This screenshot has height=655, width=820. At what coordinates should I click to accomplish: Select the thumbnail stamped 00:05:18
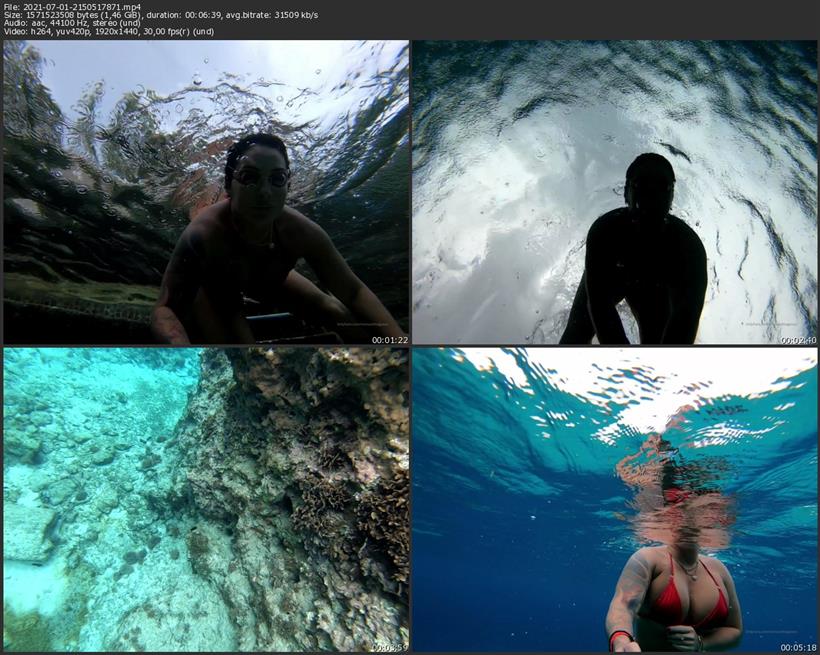coord(615,499)
